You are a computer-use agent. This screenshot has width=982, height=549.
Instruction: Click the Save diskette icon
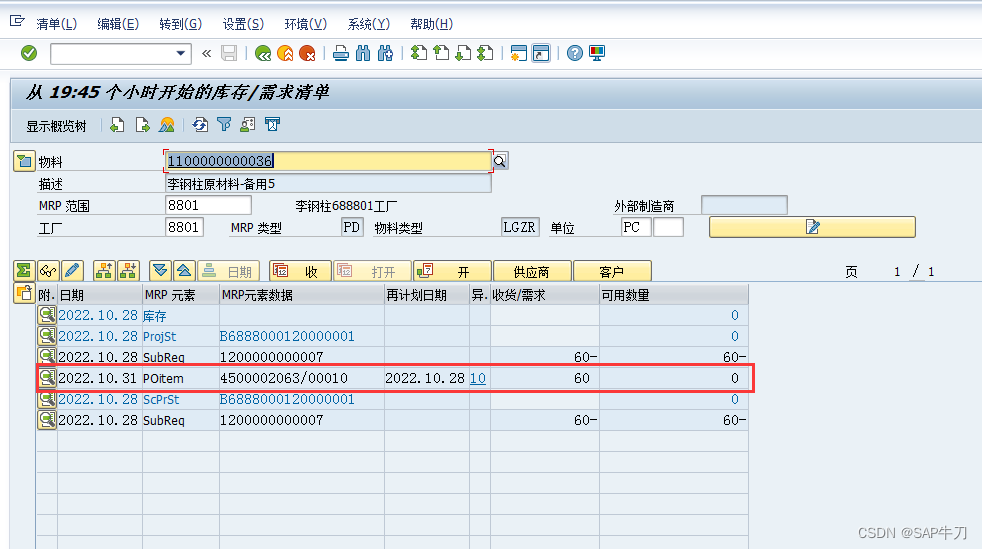(229, 53)
